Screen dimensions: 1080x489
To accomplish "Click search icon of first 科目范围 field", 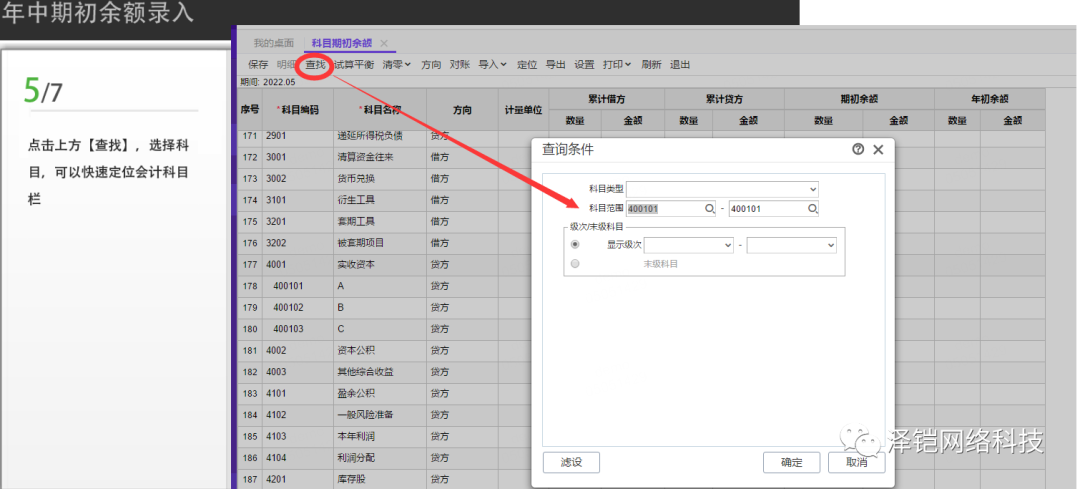I will [x=710, y=208].
